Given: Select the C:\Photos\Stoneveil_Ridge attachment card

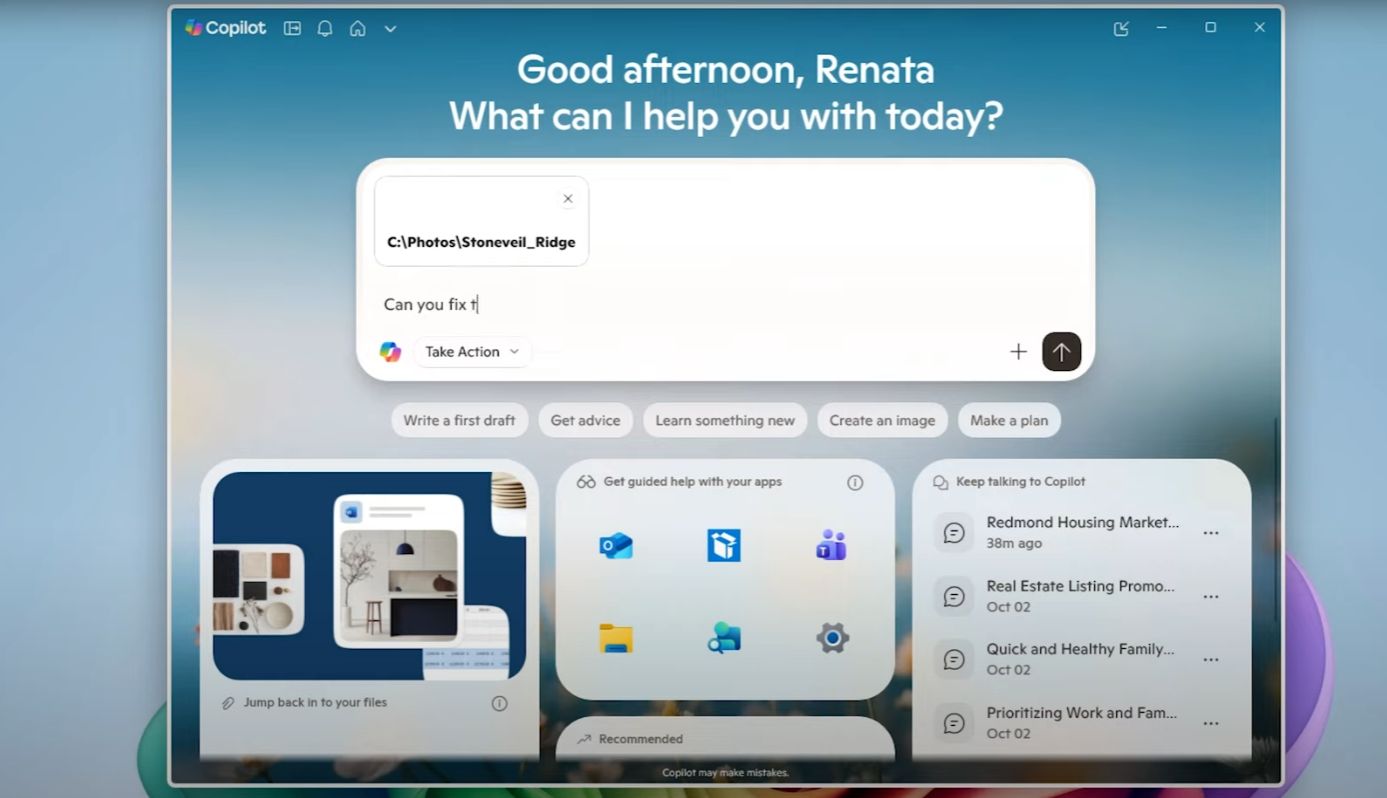Looking at the screenshot, I should tap(481, 221).
